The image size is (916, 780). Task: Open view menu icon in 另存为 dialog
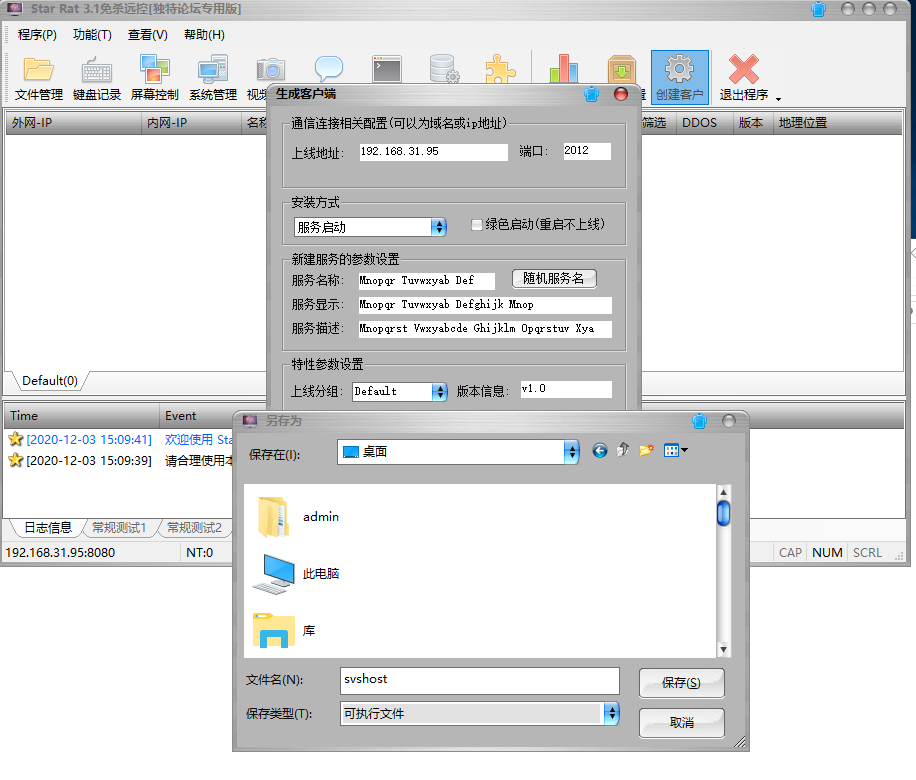pos(675,450)
